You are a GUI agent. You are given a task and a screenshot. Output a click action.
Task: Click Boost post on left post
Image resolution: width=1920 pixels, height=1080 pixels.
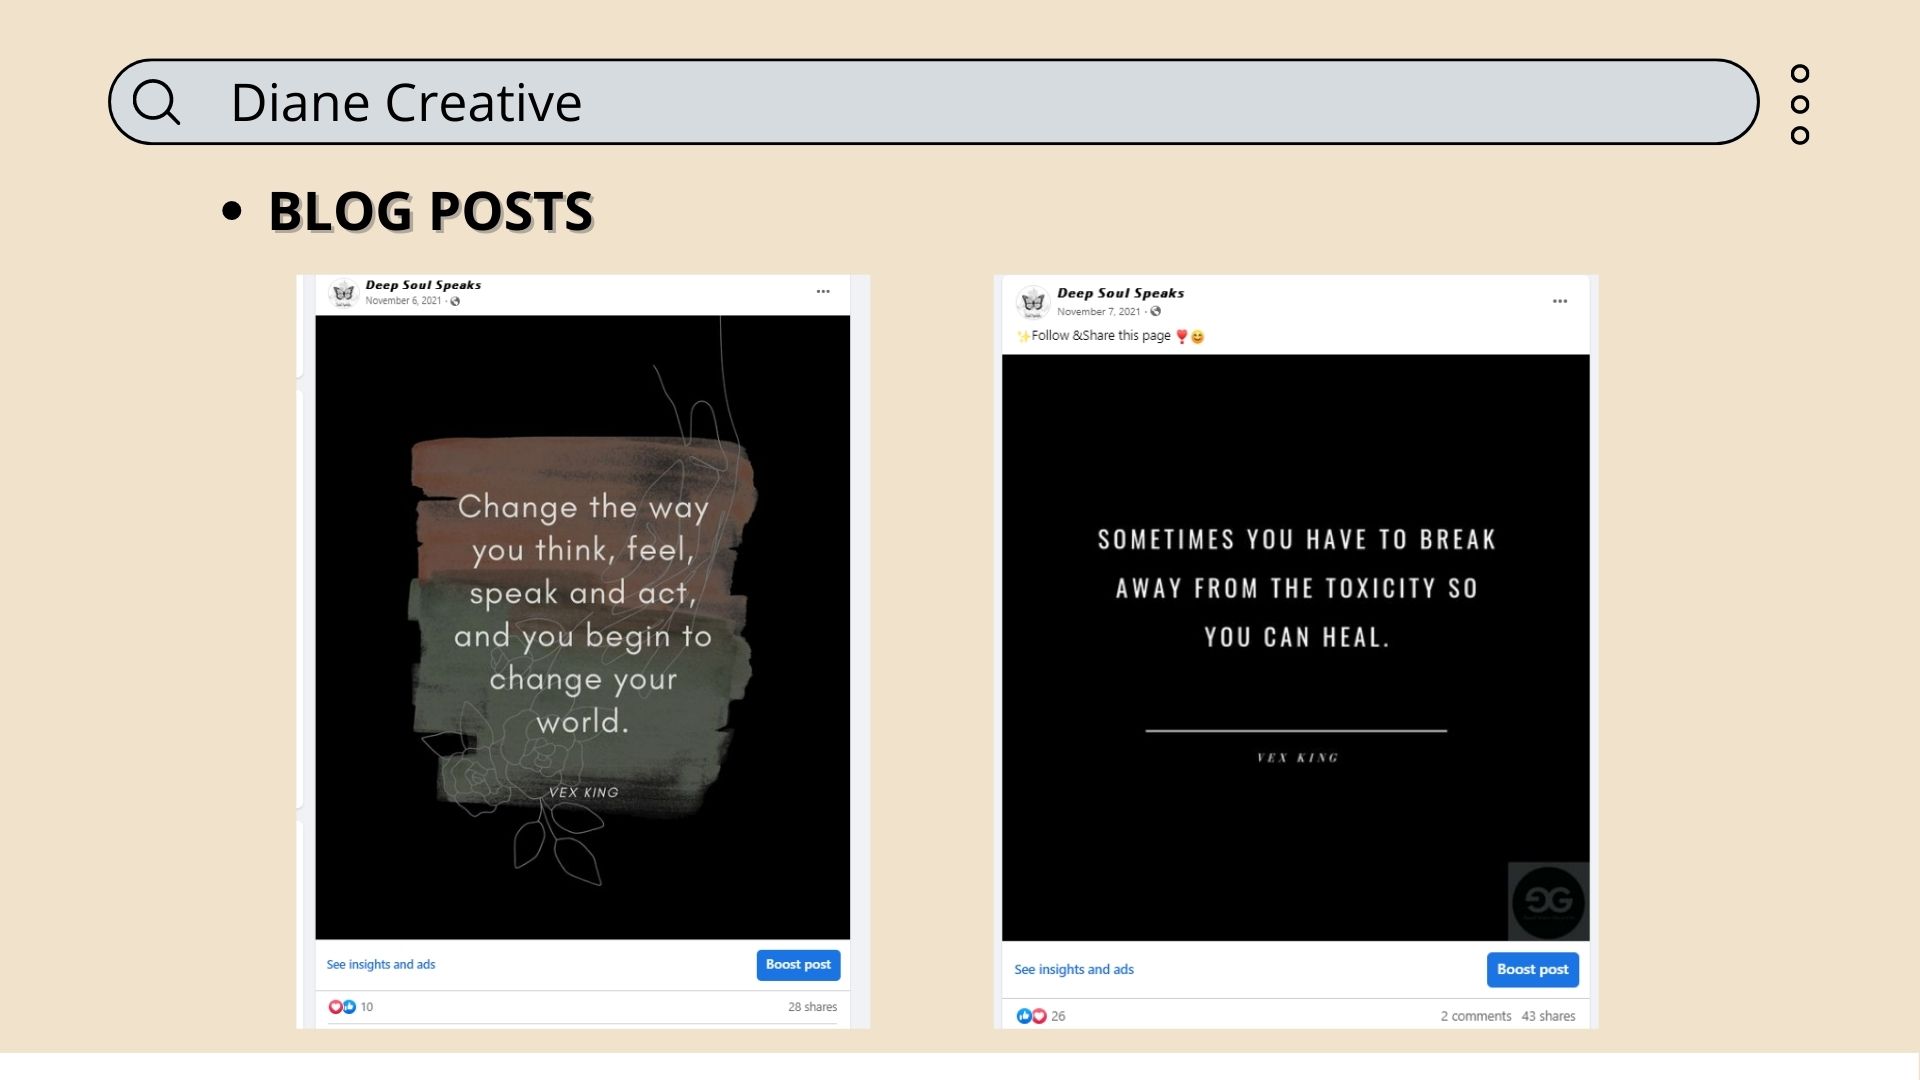pos(798,965)
